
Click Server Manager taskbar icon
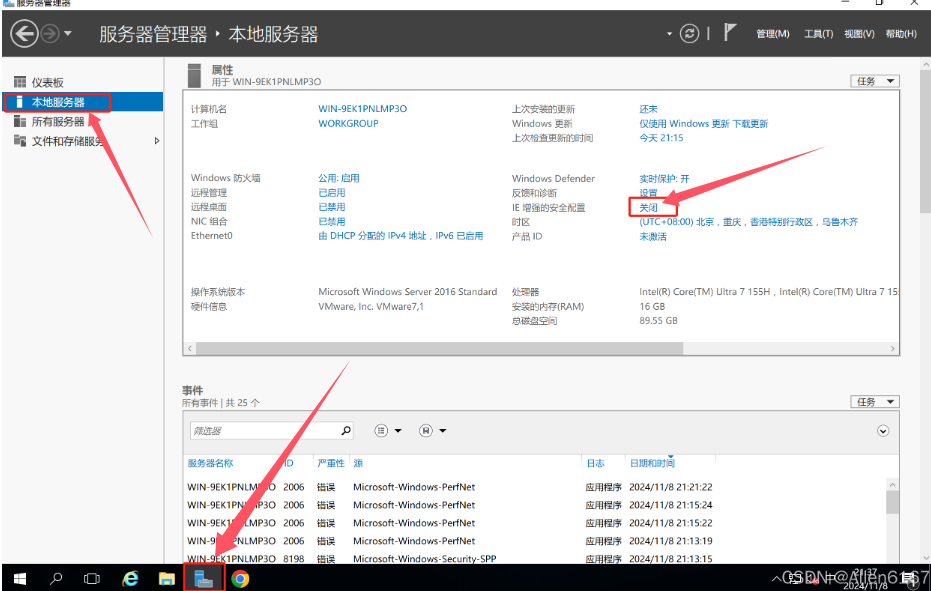coord(204,578)
